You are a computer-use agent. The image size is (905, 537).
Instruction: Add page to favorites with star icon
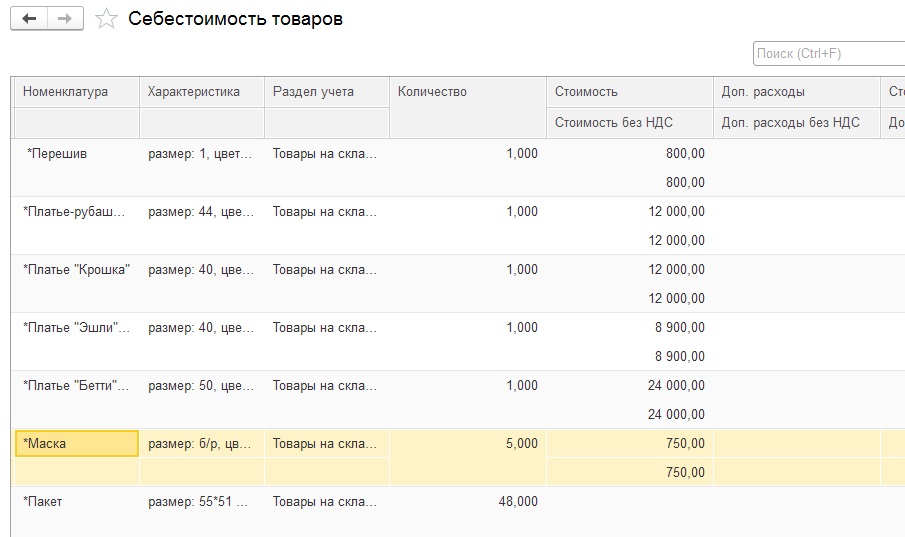(106, 20)
